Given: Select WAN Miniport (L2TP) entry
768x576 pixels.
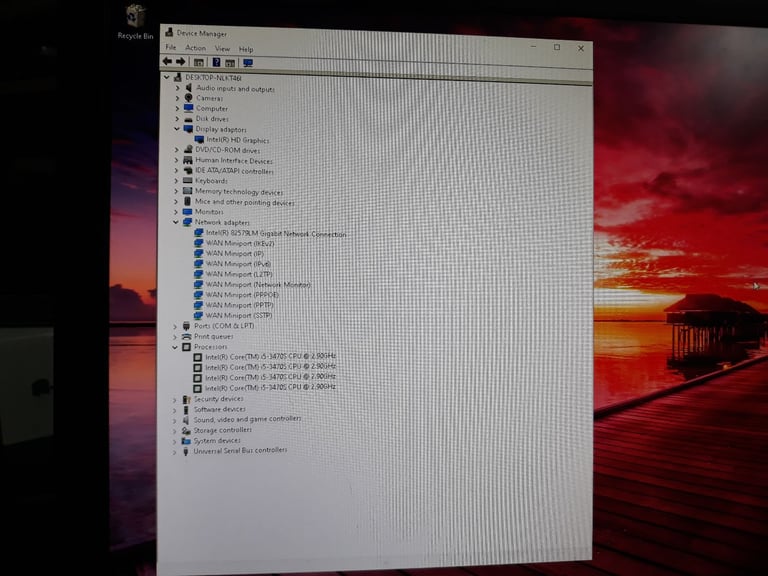Looking at the screenshot, I should (x=239, y=274).
